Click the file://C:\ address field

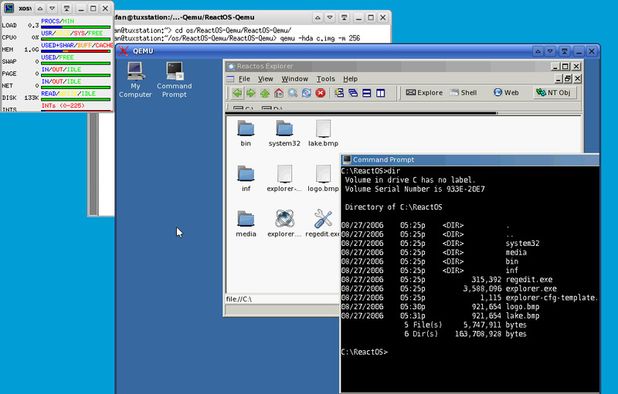pyautogui.click(x=282, y=299)
